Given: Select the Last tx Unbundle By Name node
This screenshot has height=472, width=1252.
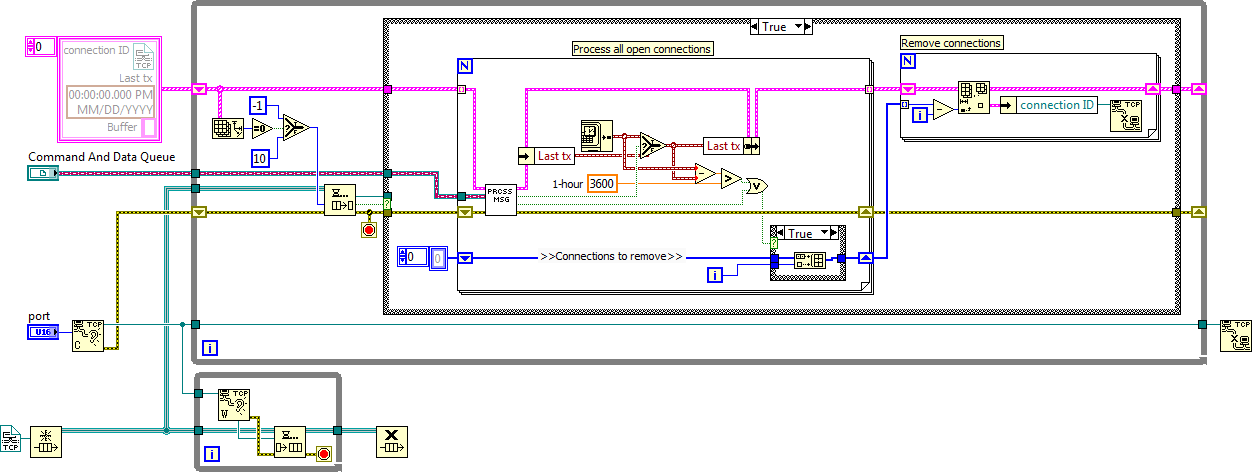Looking at the screenshot, I should [546, 156].
